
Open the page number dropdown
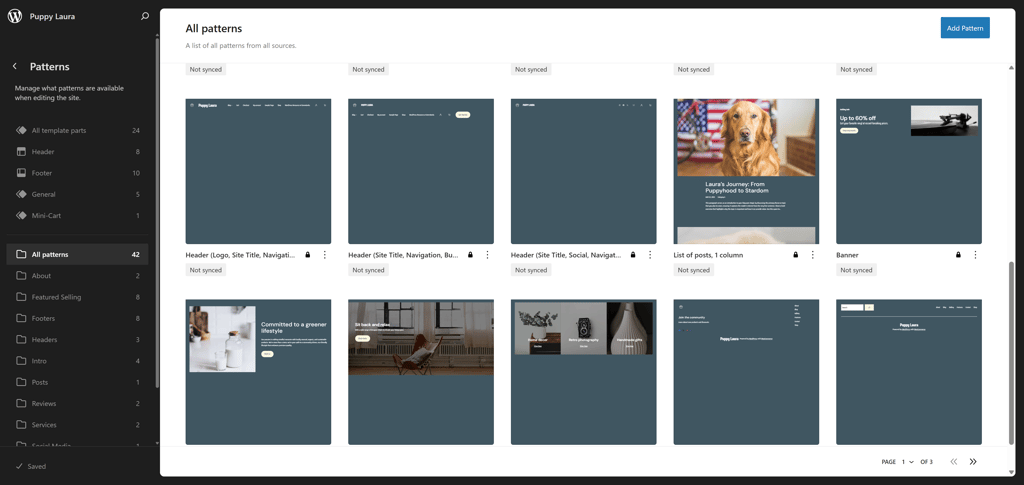tap(908, 462)
